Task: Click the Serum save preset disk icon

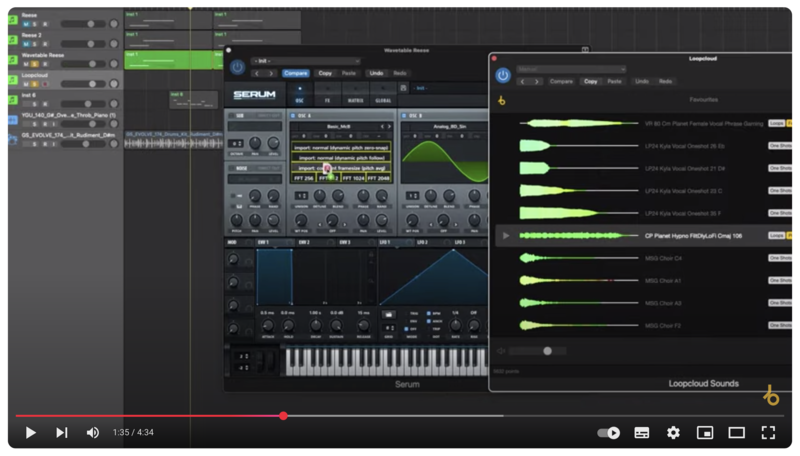Action: [403, 88]
